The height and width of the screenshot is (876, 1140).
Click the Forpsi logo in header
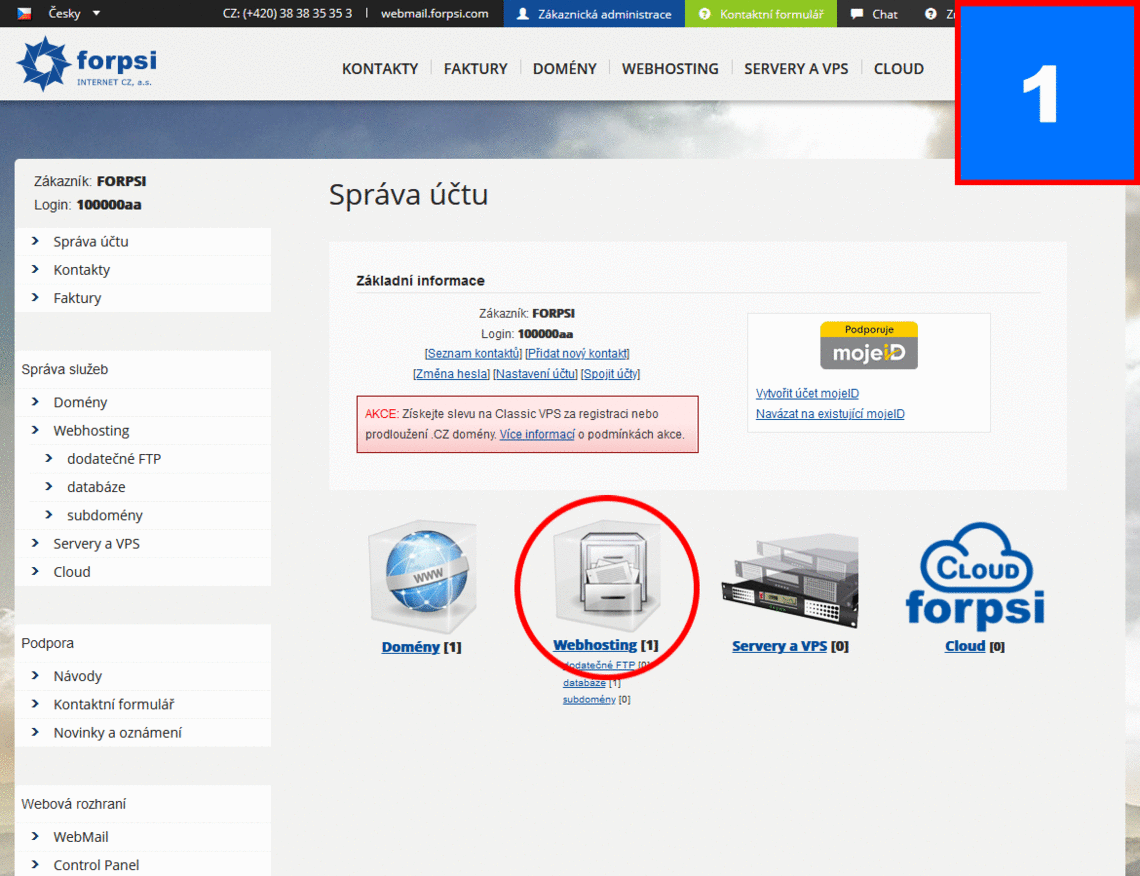point(87,64)
